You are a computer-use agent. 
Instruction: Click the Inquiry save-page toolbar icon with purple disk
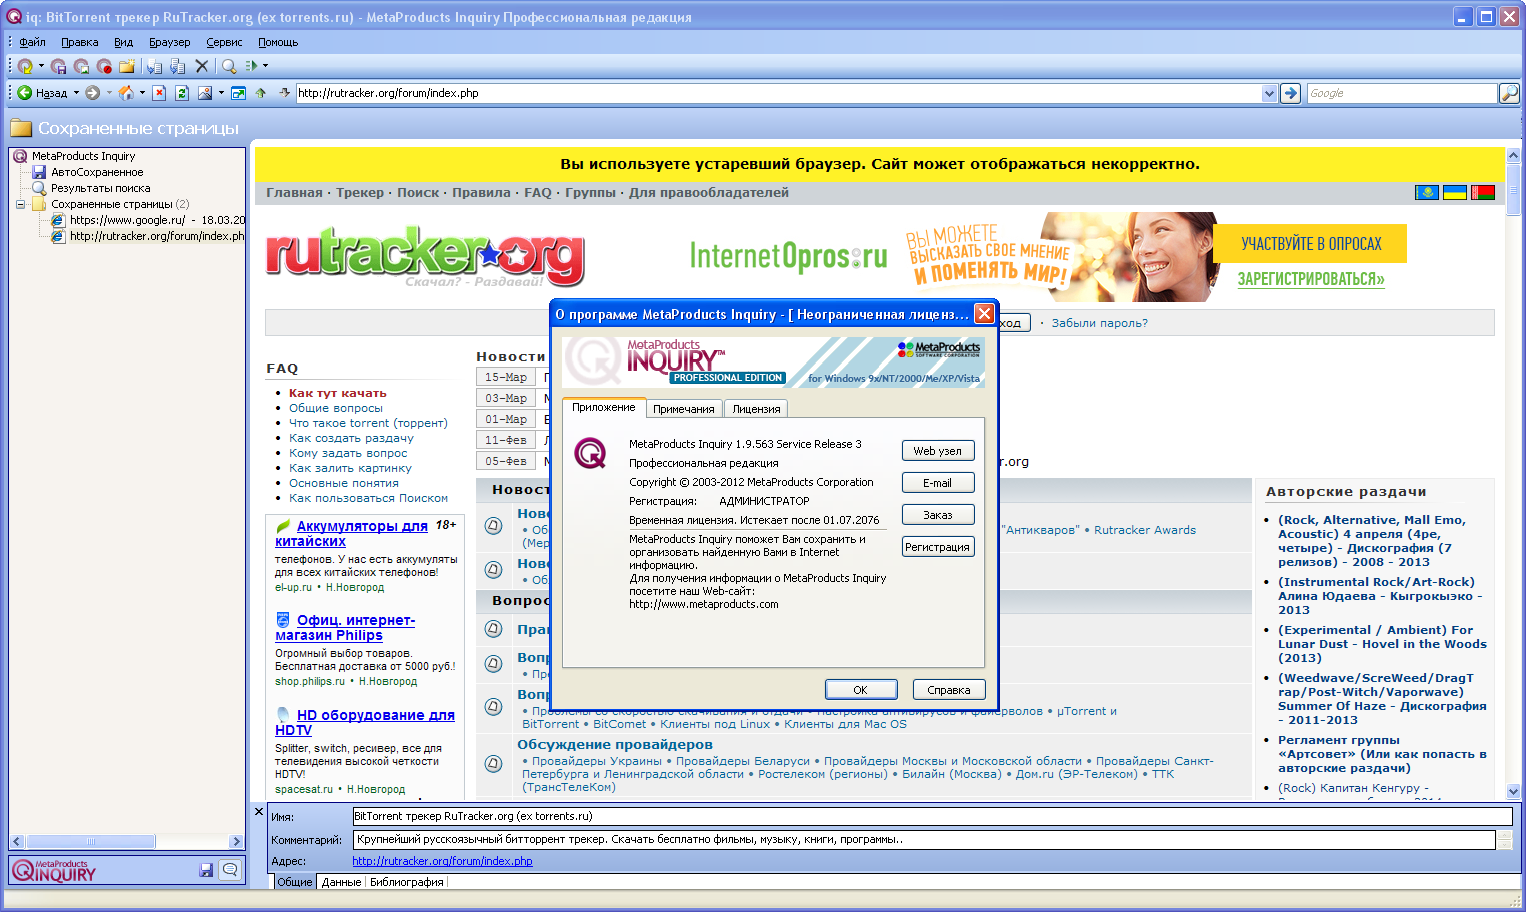point(59,66)
